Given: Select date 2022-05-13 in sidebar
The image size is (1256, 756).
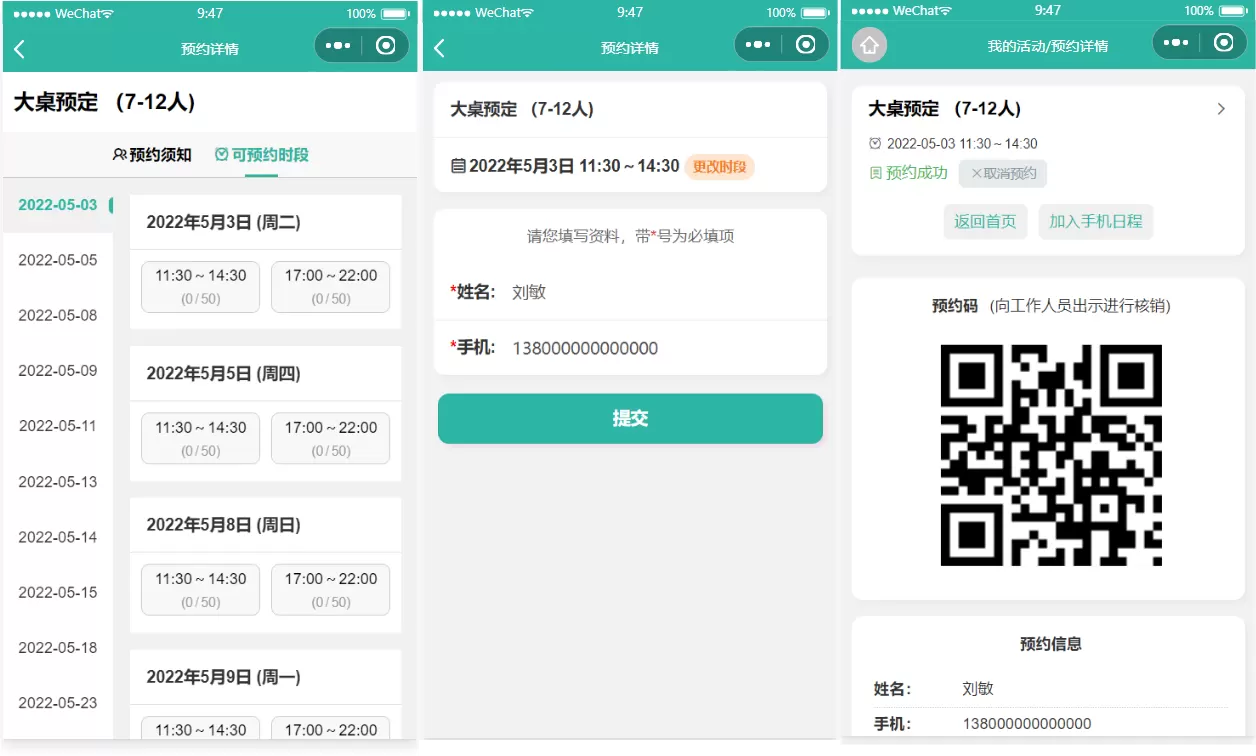Looking at the screenshot, I should click(58, 482).
